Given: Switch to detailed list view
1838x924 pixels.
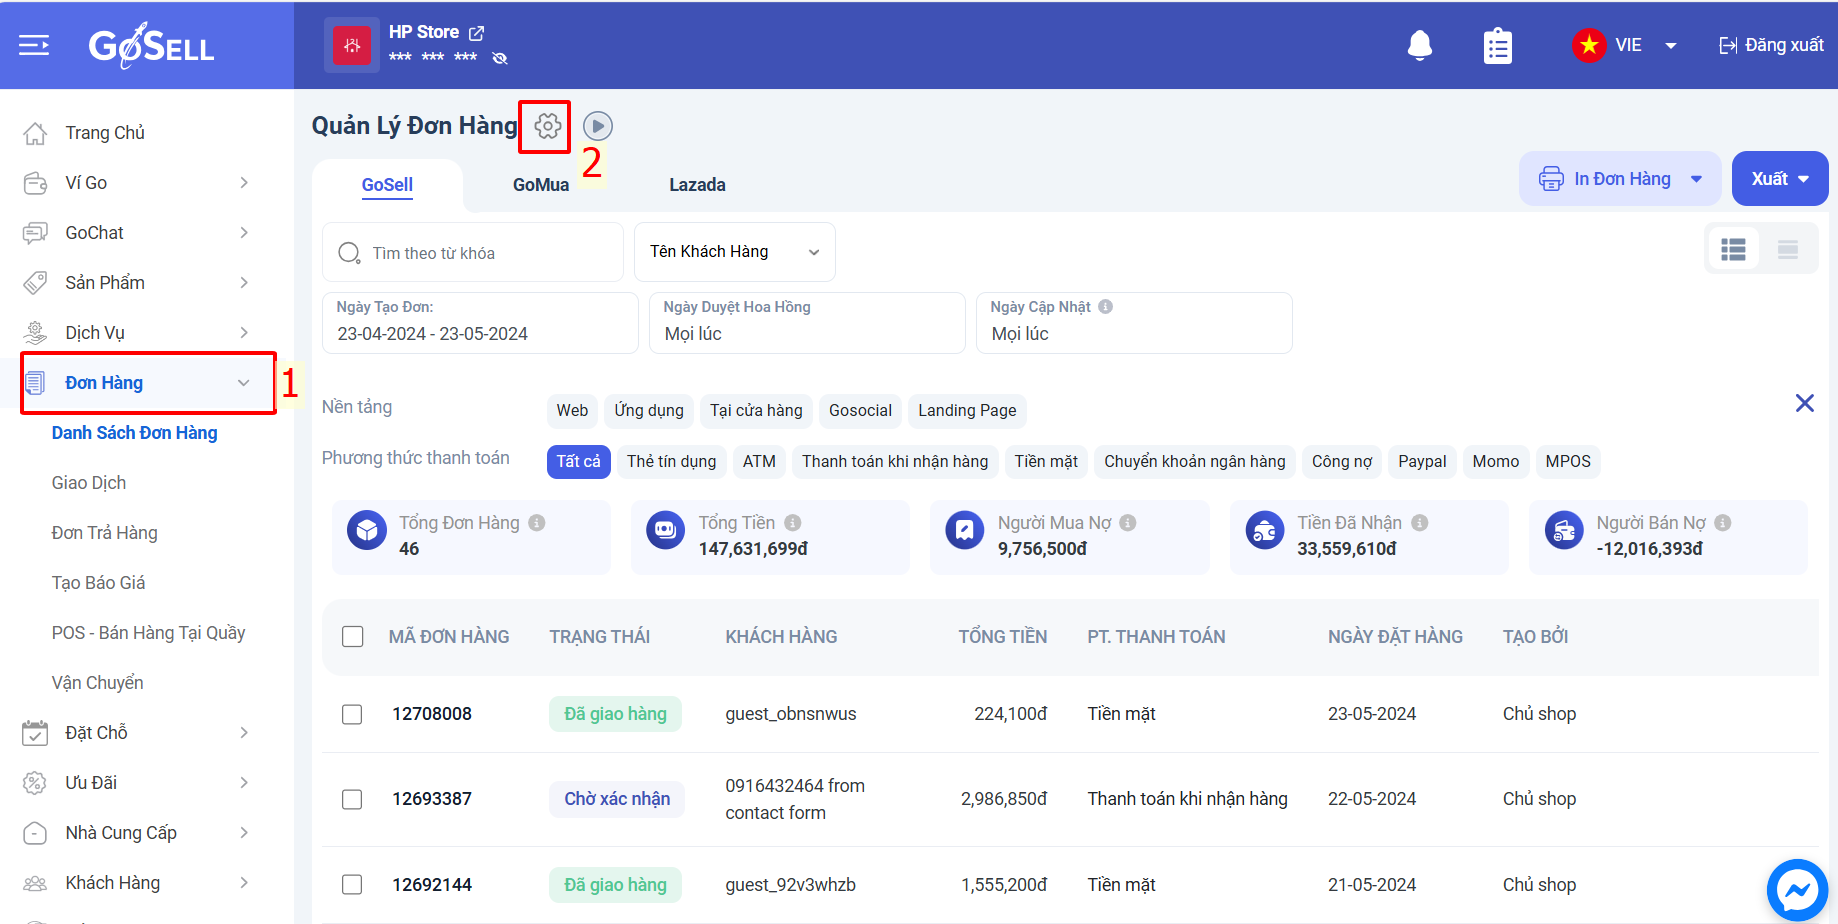Looking at the screenshot, I should pos(1733,249).
